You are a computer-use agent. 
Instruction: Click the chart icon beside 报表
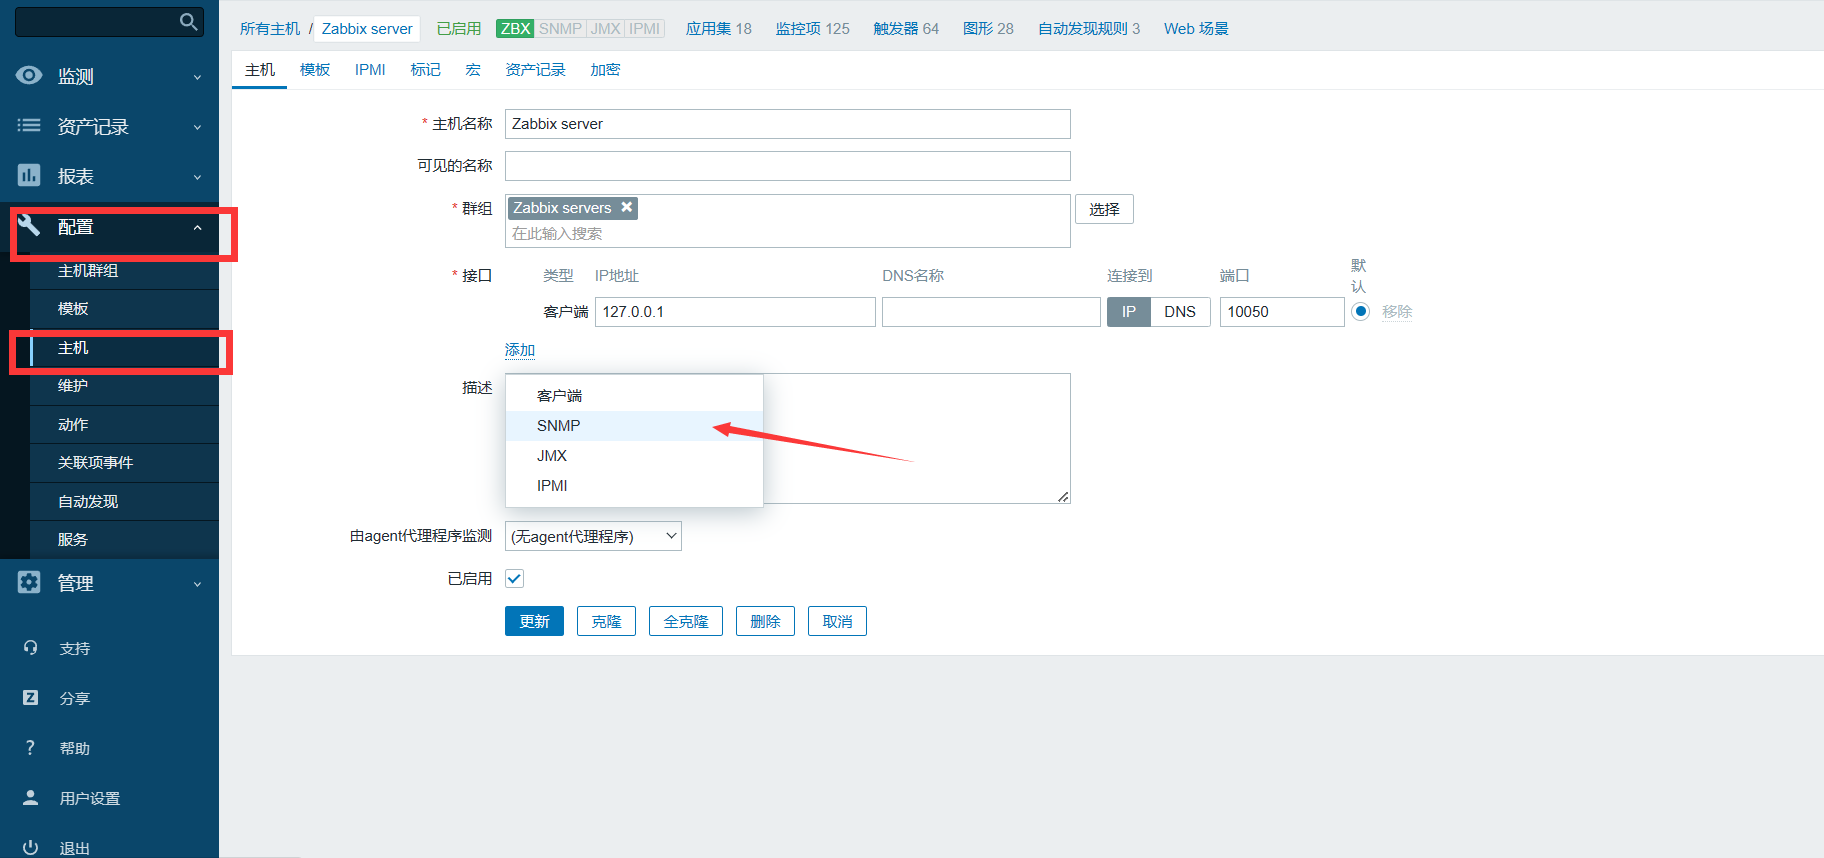pyautogui.click(x=29, y=175)
